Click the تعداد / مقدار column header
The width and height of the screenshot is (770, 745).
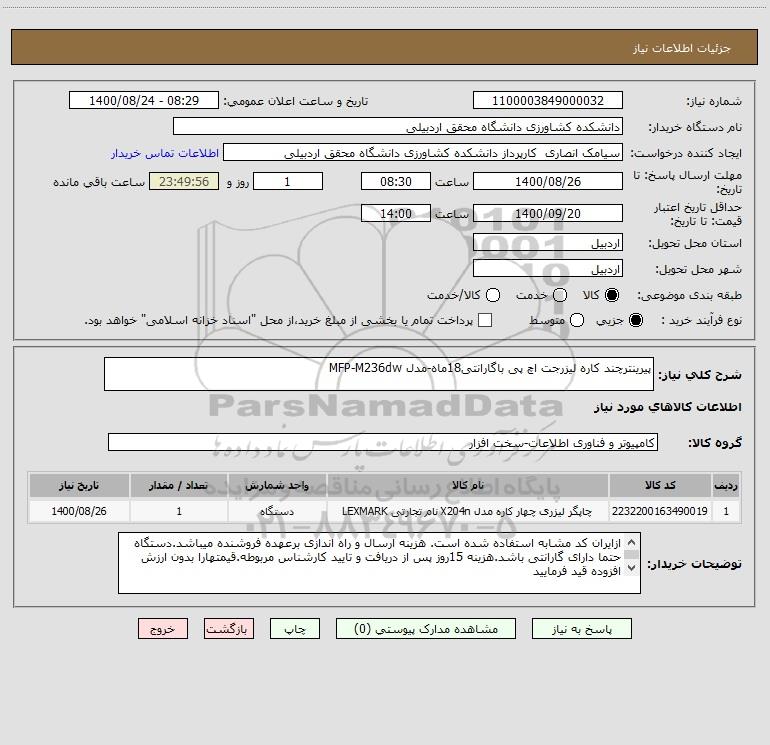(x=179, y=485)
